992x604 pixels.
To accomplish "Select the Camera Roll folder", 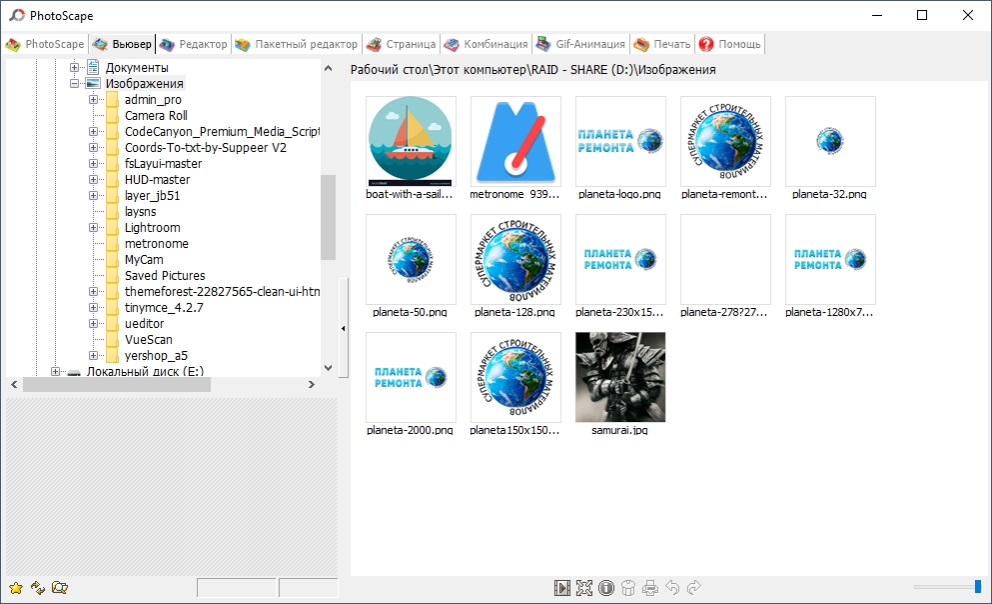I will 155,116.
